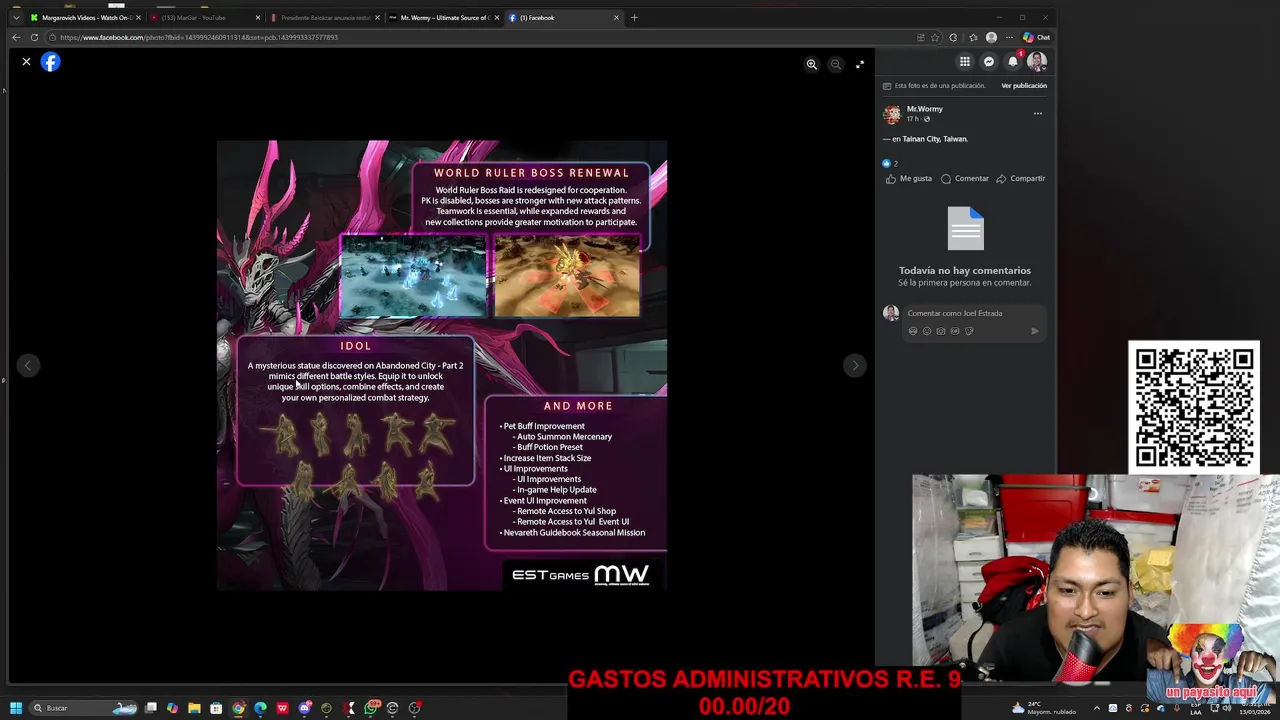Screen dimensions: 1280x720
Task: Open Task View on taskbar
Action: click(151, 708)
